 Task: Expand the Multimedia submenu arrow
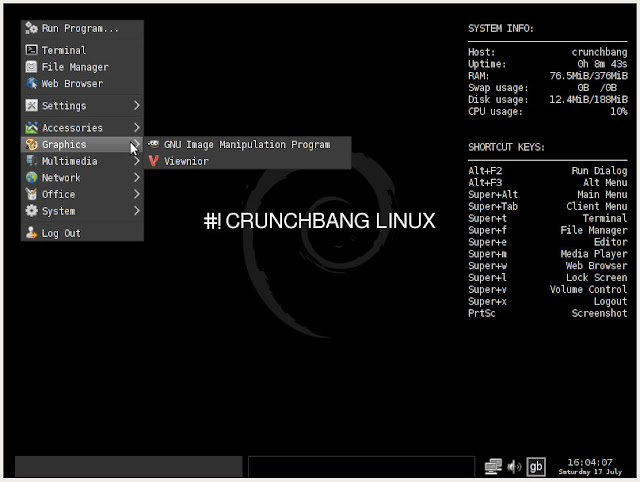(137, 161)
